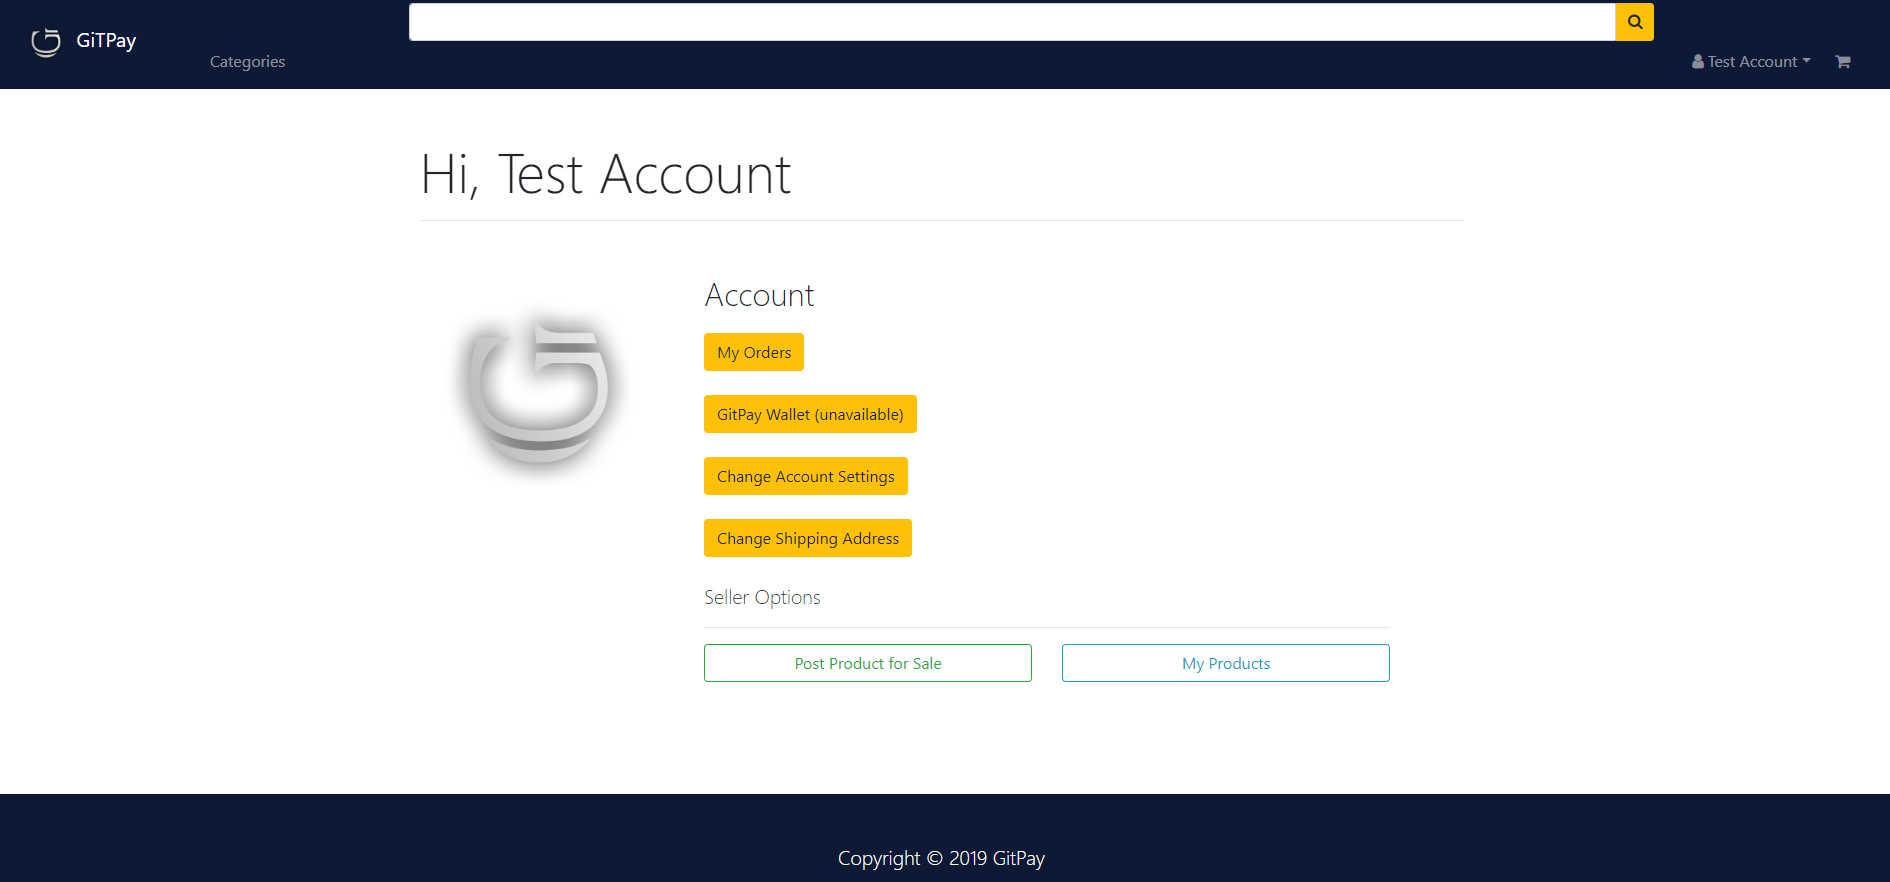Screen dimensions: 1890x882
Task: Click the 'Copyright © 2019 GitPay' footer text
Action: (941, 858)
